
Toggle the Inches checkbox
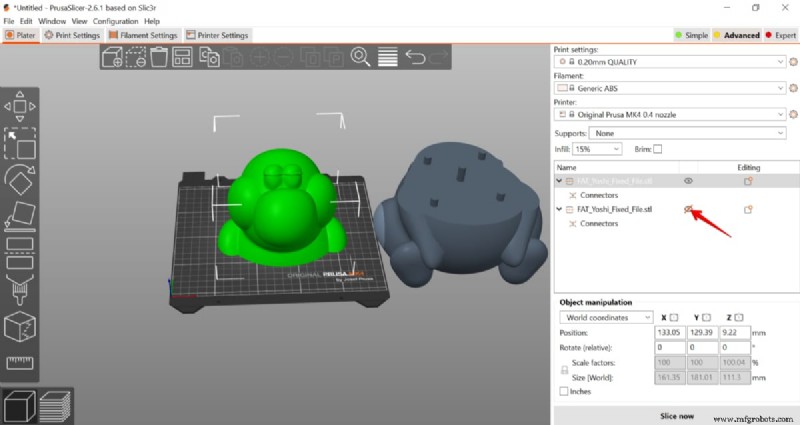click(x=564, y=391)
